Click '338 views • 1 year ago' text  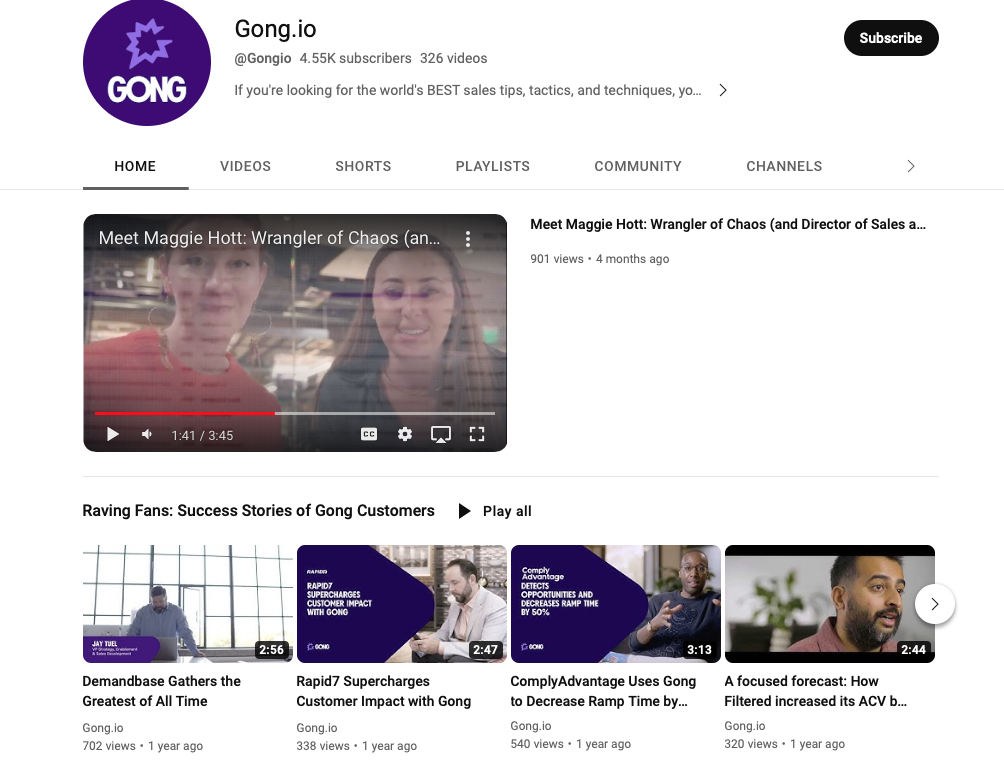click(357, 746)
